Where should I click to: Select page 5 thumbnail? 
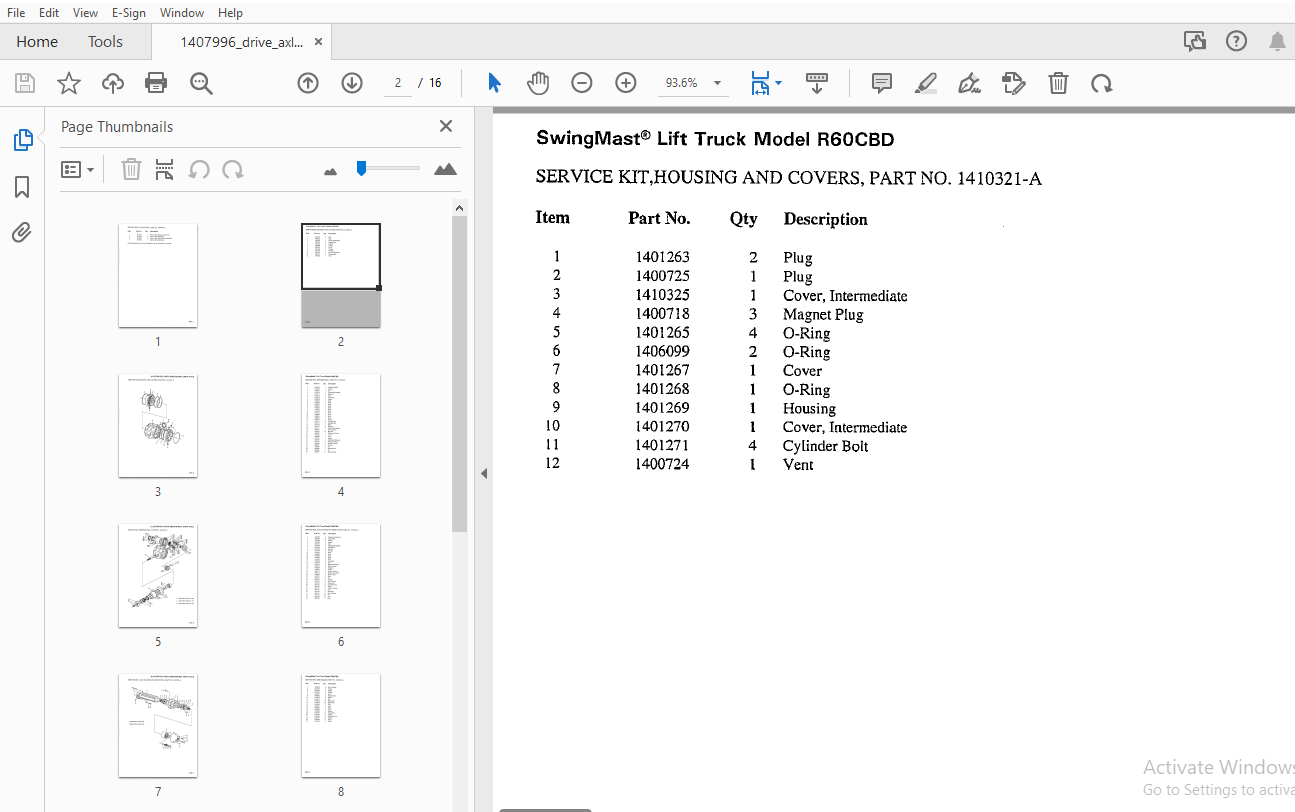158,575
